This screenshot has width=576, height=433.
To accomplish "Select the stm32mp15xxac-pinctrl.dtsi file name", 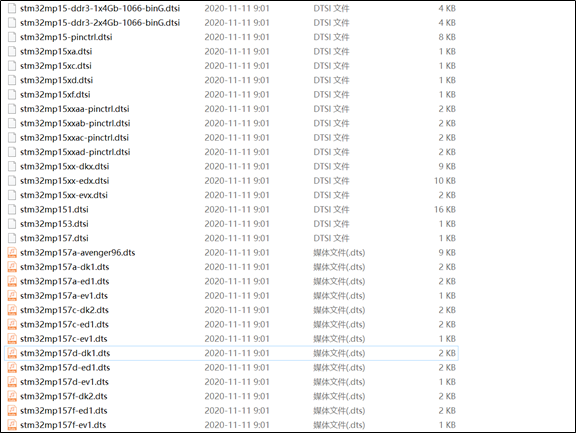I will (x=74, y=138).
